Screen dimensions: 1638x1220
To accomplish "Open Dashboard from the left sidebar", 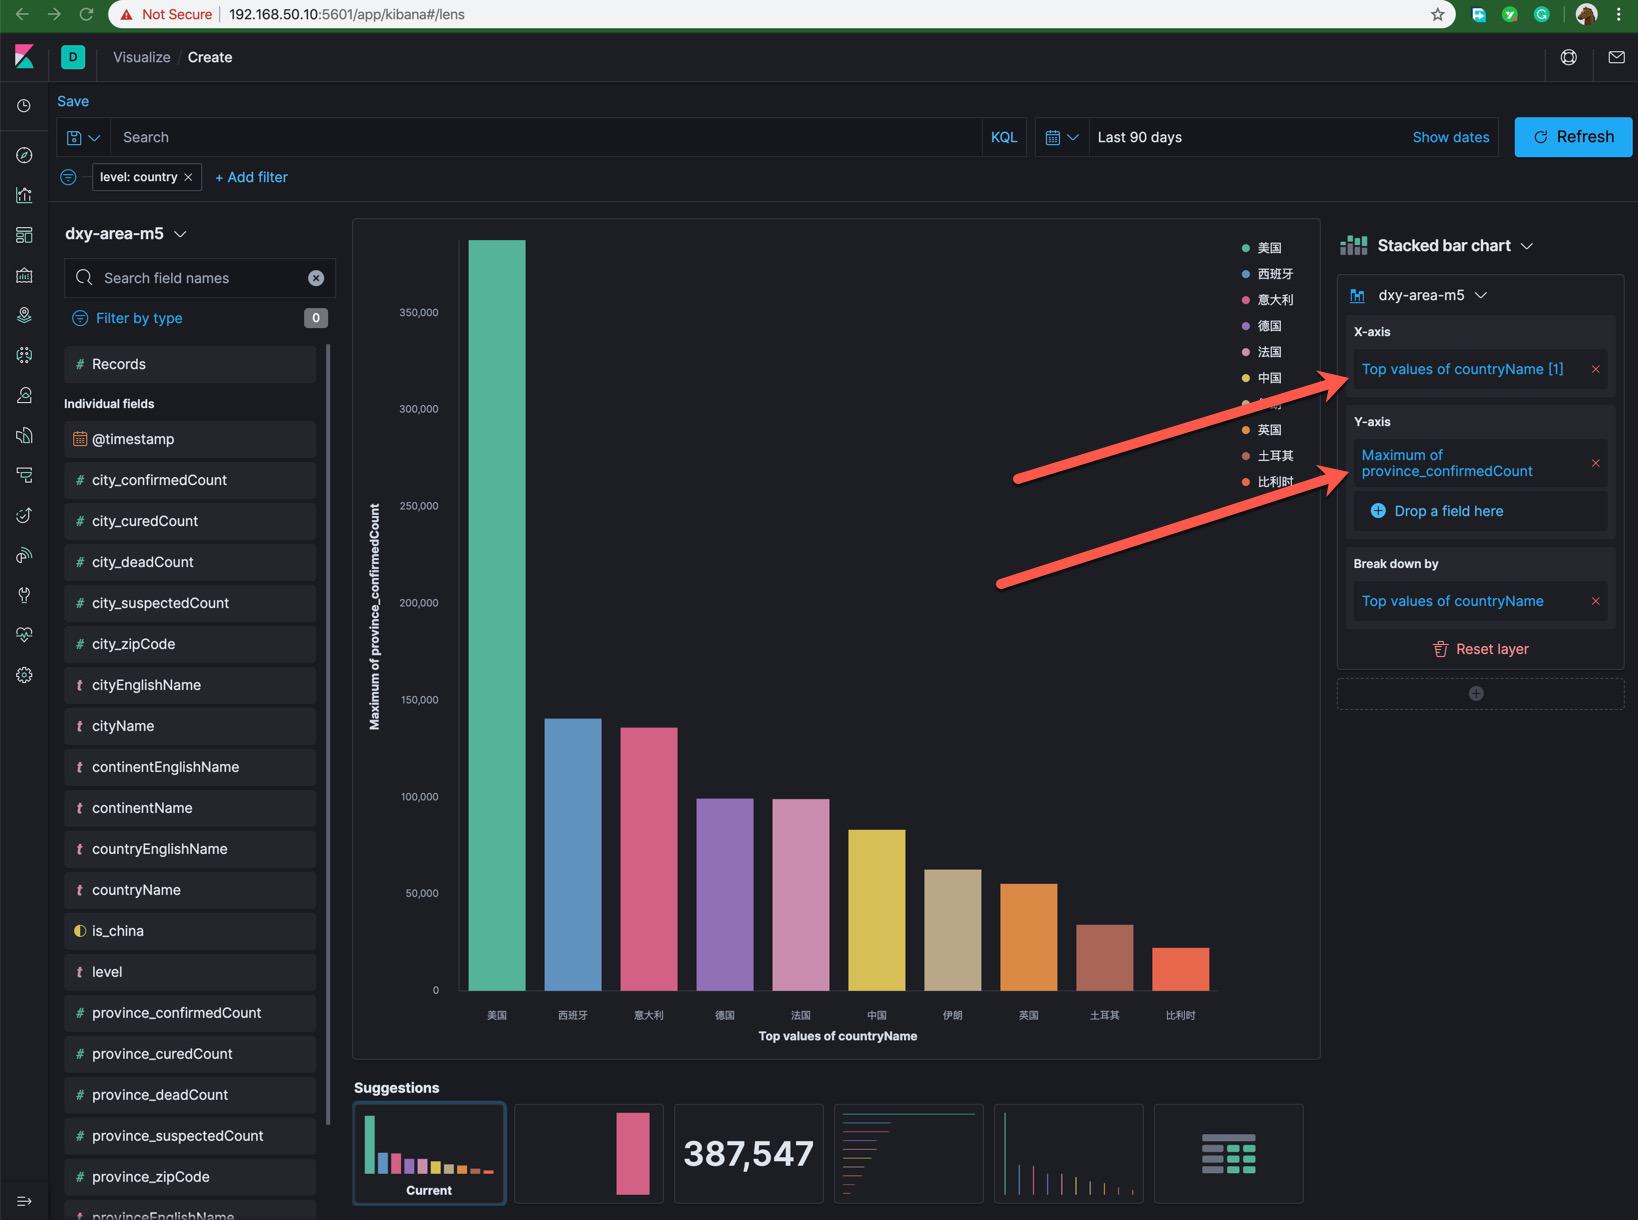I will [24, 235].
